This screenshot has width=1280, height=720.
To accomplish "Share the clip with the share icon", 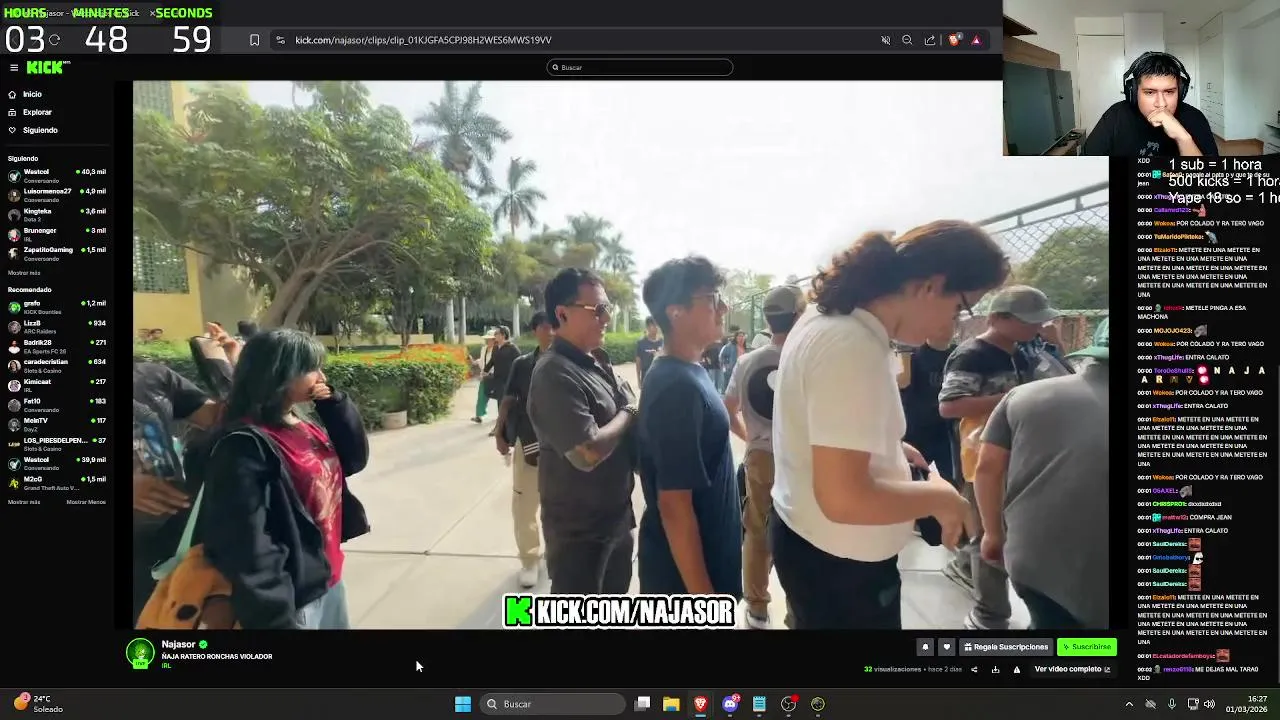I will [974, 669].
